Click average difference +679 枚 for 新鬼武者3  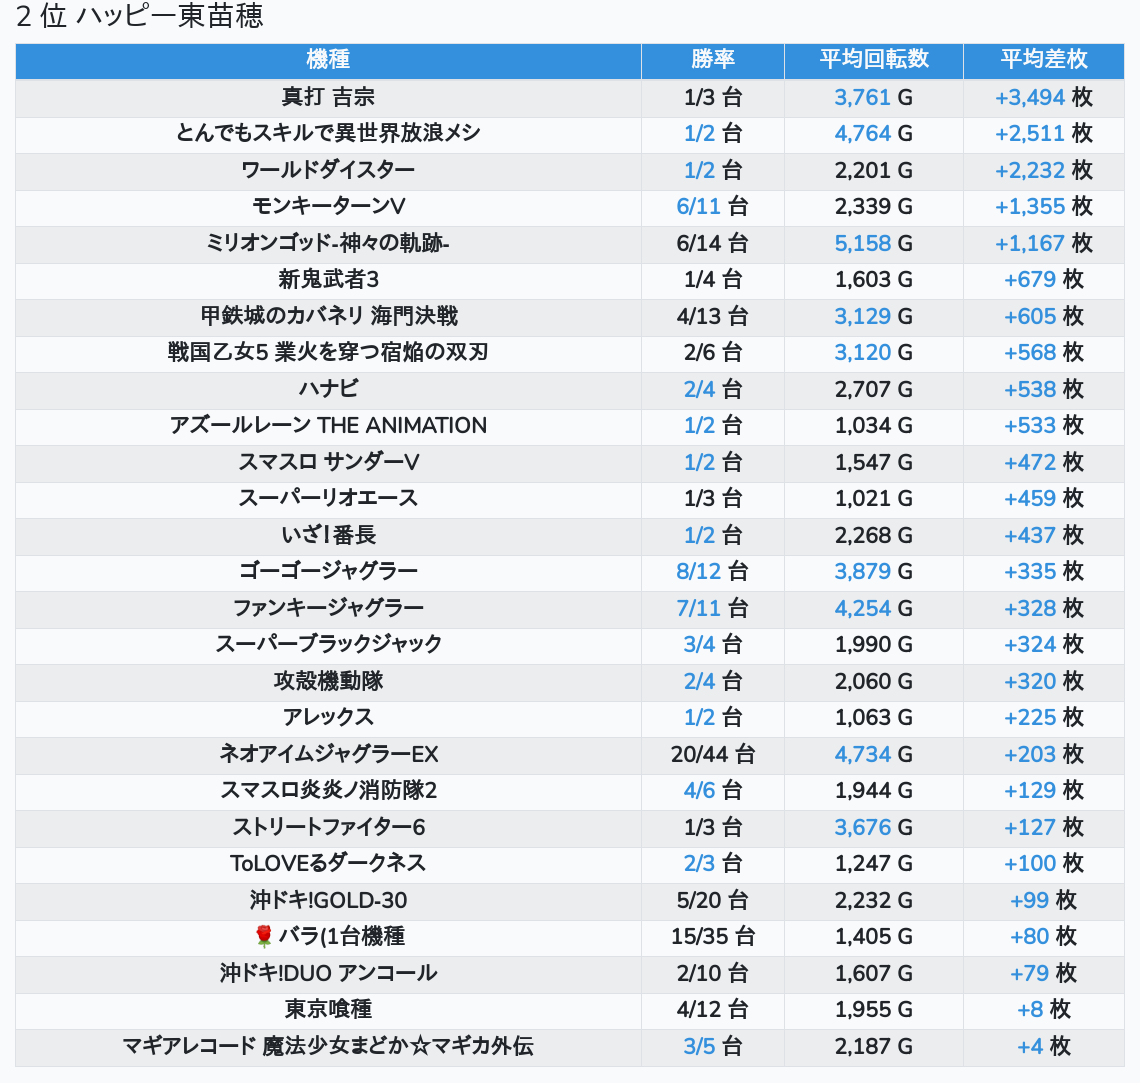1043,280
